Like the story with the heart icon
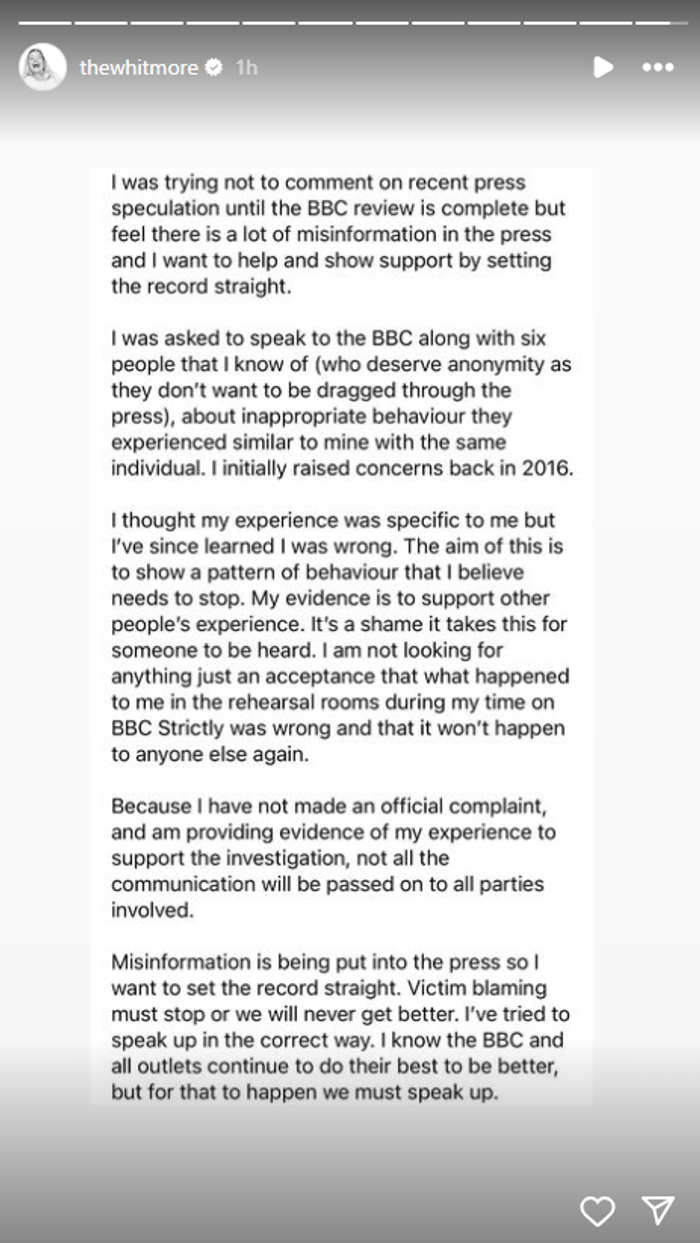This screenshot has width=700, height=1243. click(x=597, y=1211)
